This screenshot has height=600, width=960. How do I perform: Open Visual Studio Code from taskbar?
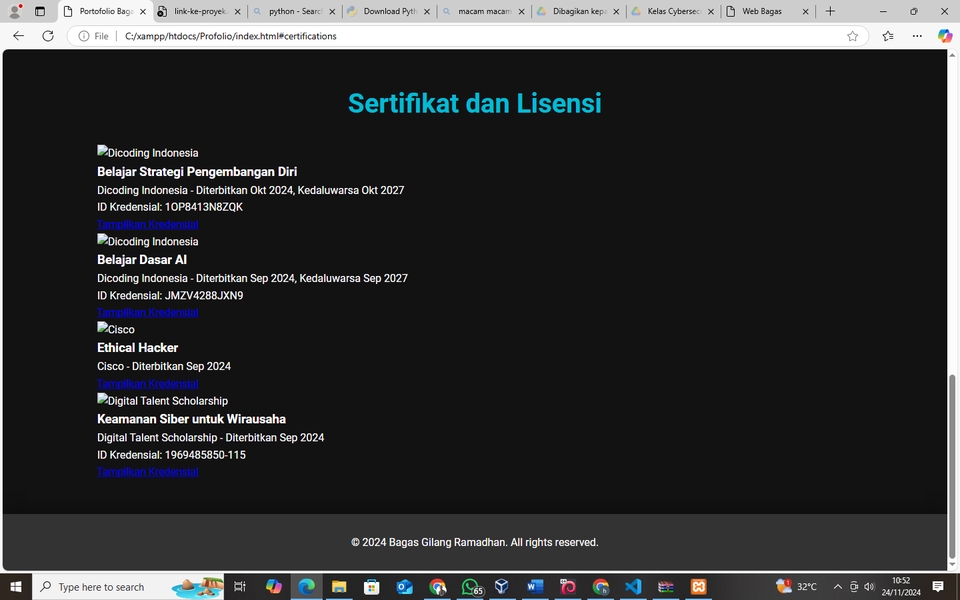[633, 587]
